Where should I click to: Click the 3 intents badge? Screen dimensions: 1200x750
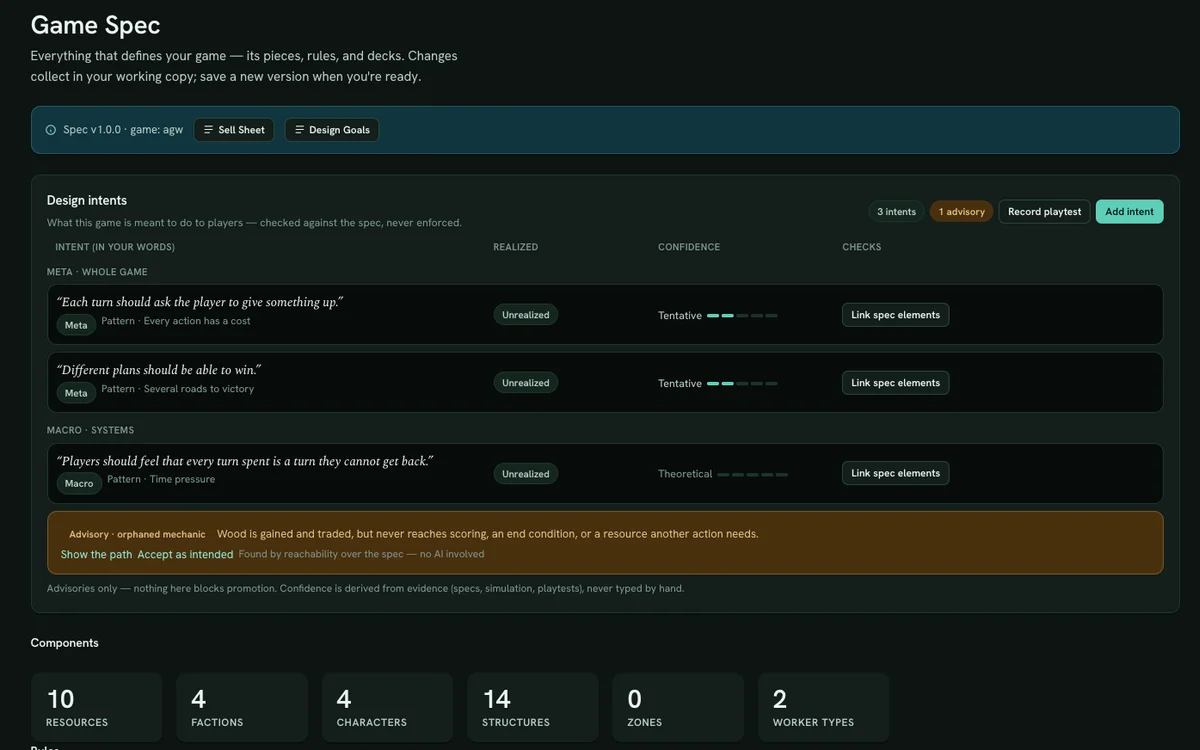click(896, 212)
